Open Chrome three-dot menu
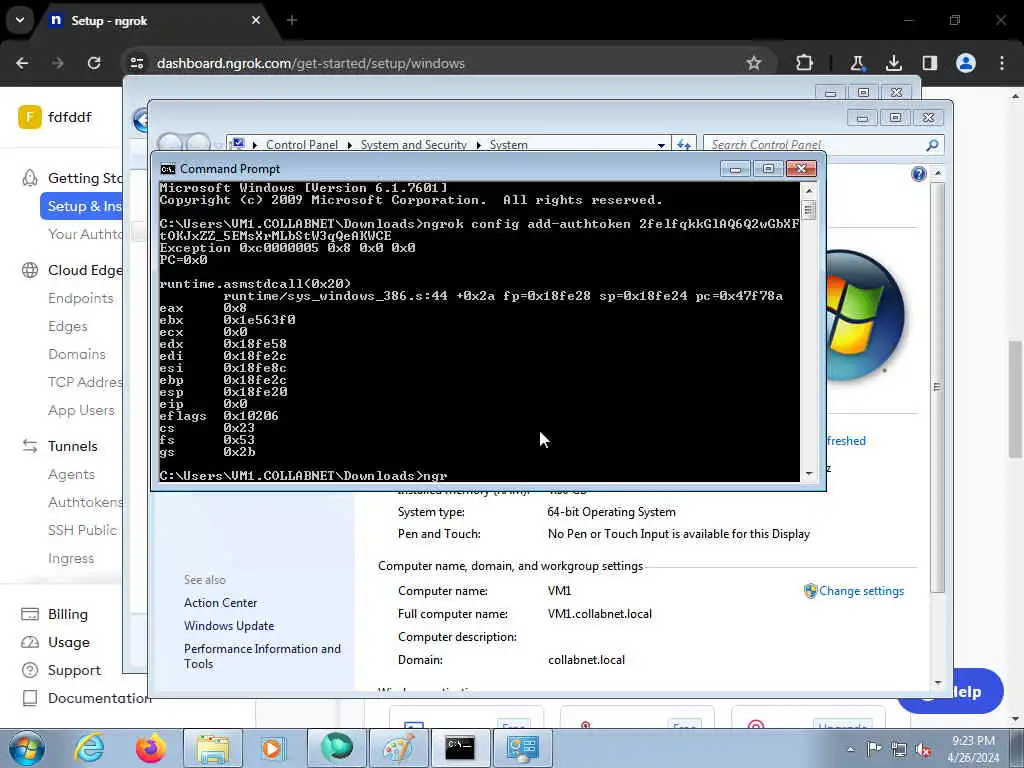Viewport: 1024px width, 768px height. coord(1002,63)
